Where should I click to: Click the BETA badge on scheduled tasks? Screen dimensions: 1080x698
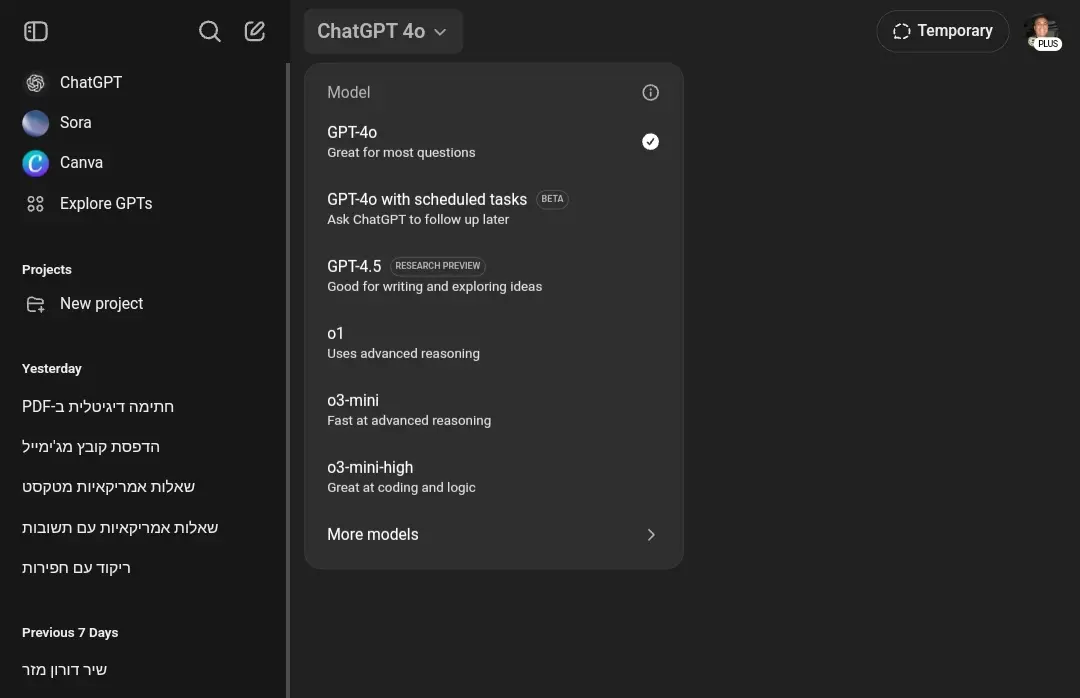pyautogui.click(x=552, y=199)
